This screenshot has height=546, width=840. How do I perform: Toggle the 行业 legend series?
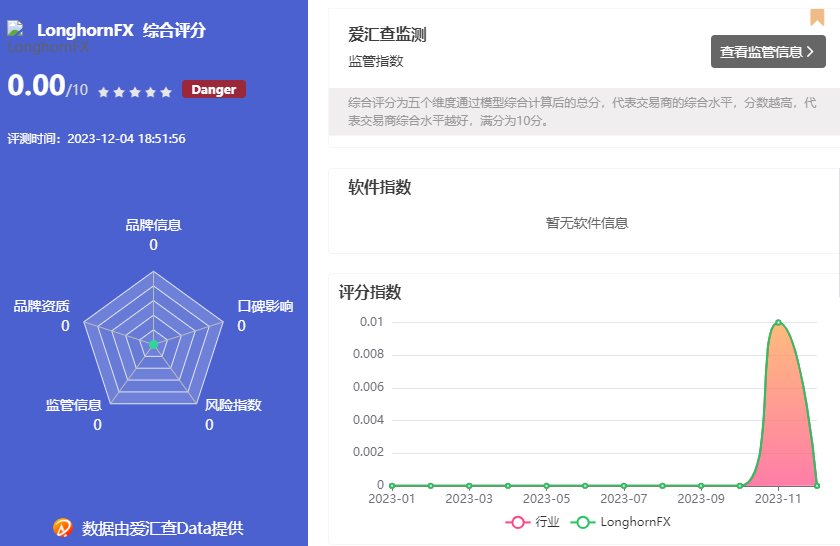pyautogui.click(x=532, y=522)
